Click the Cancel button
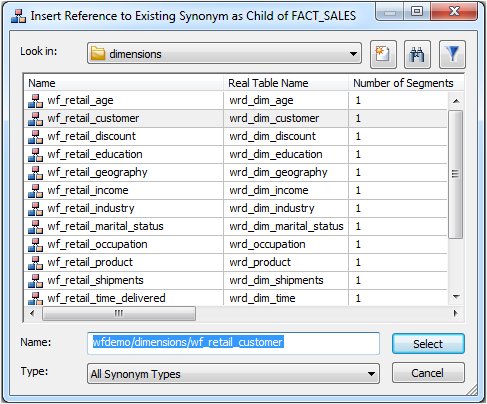Screen dimensions: 487x404 [428, 373]
